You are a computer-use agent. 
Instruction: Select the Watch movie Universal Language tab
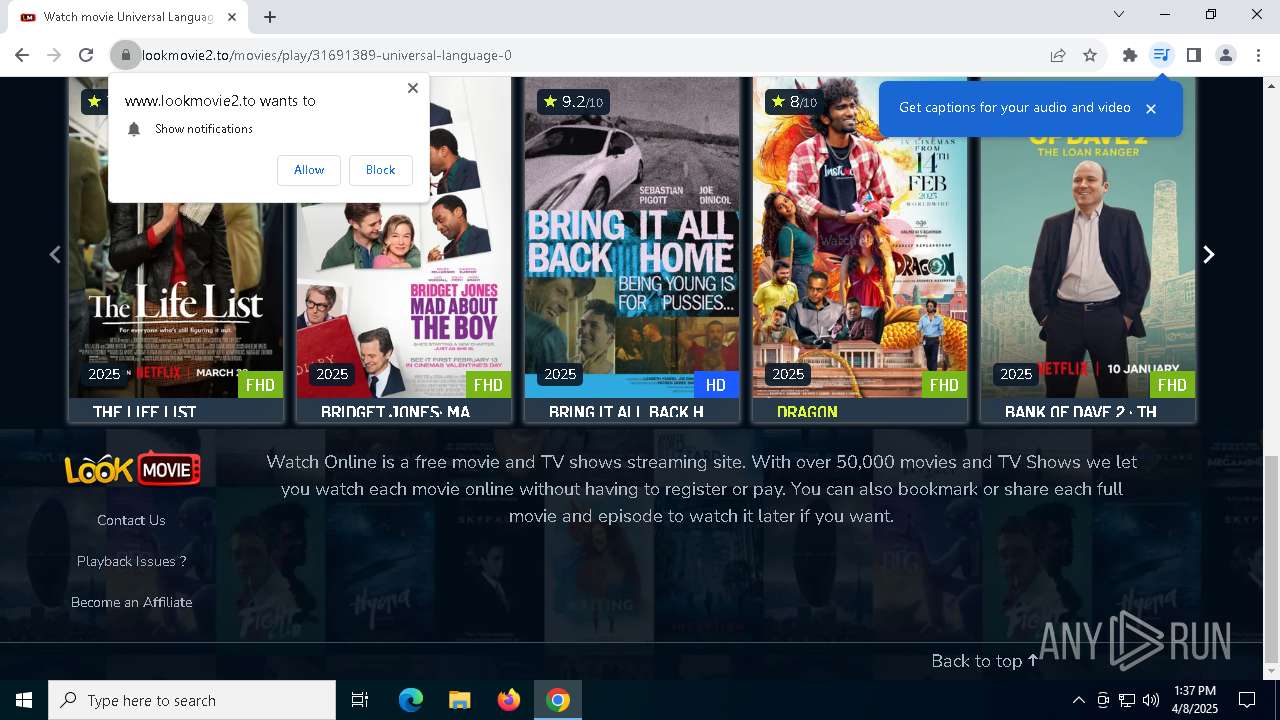pos(128,17)
